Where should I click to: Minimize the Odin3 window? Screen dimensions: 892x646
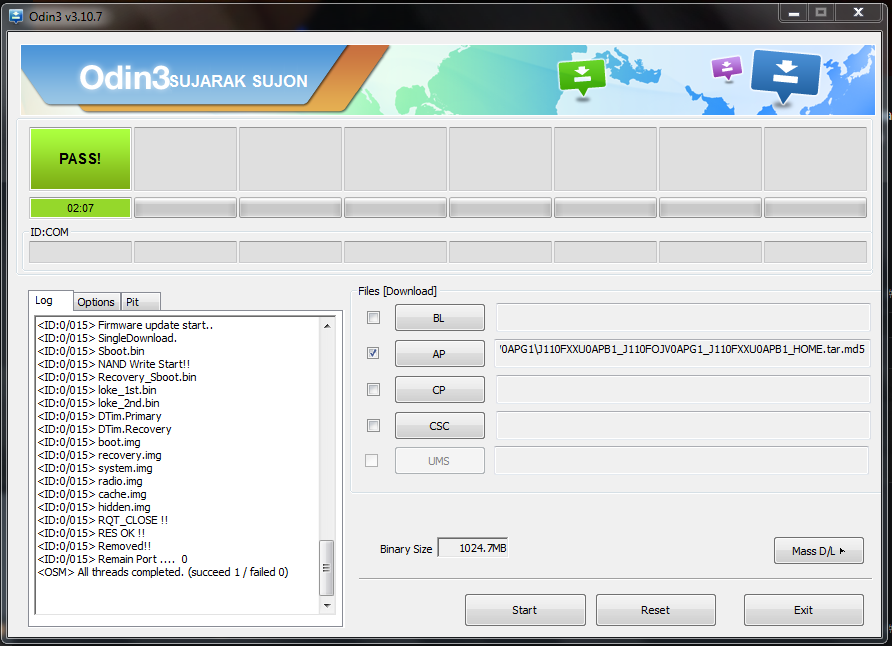point(796,12)
